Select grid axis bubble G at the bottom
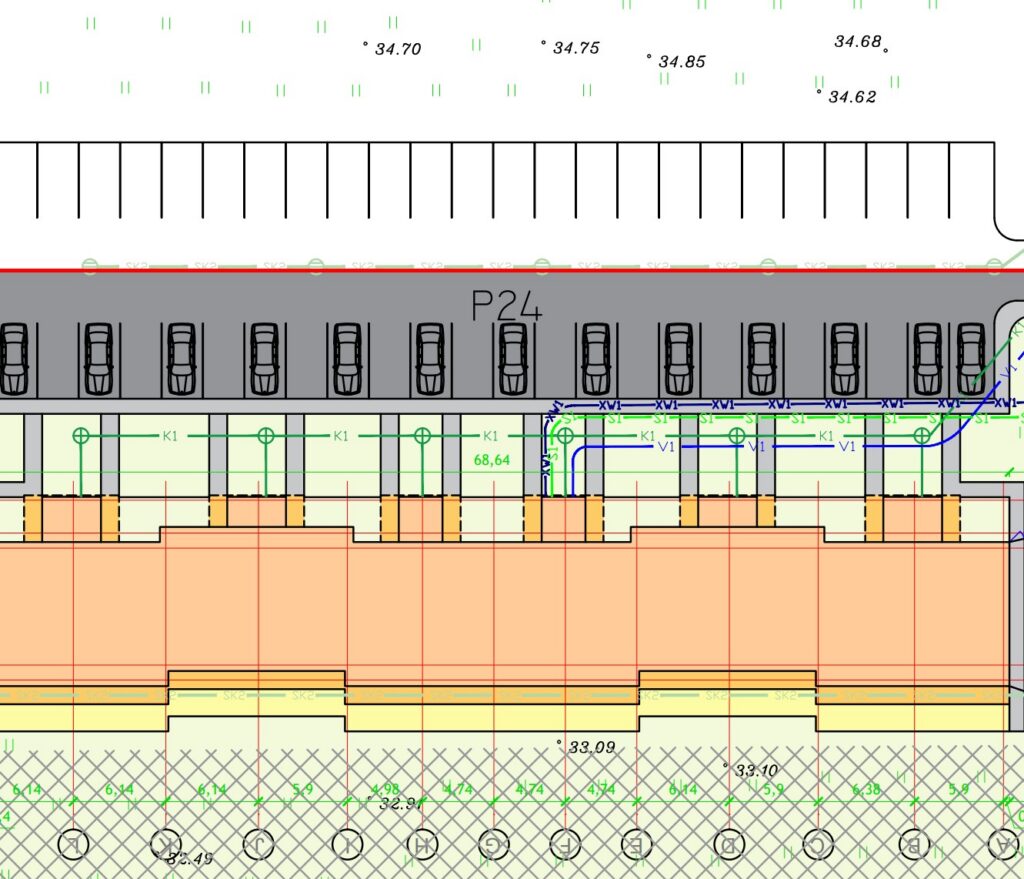Image resolution: width=1024 pixels, height=879 pixels. (489, 845)
